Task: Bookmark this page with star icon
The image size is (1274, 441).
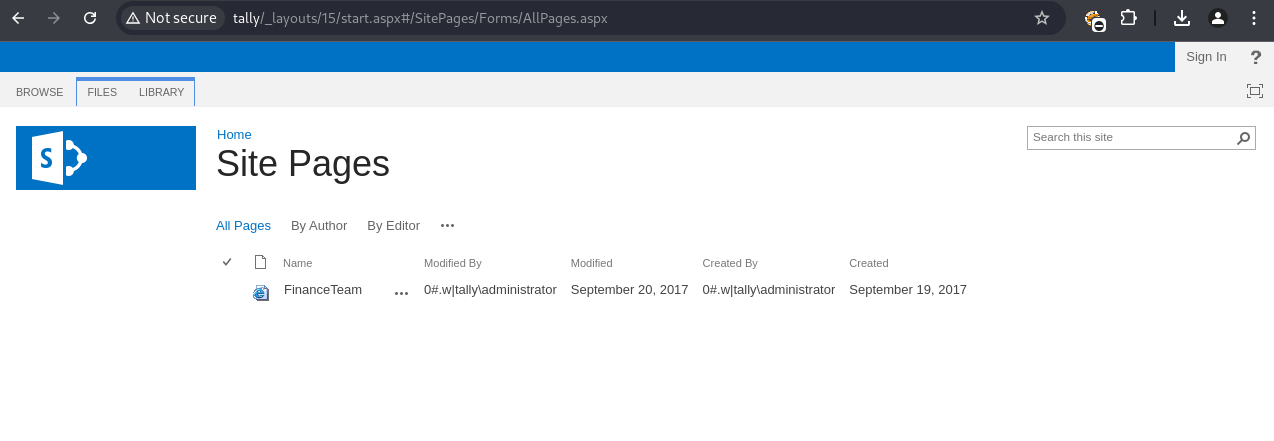Action: pos(1042,18)
